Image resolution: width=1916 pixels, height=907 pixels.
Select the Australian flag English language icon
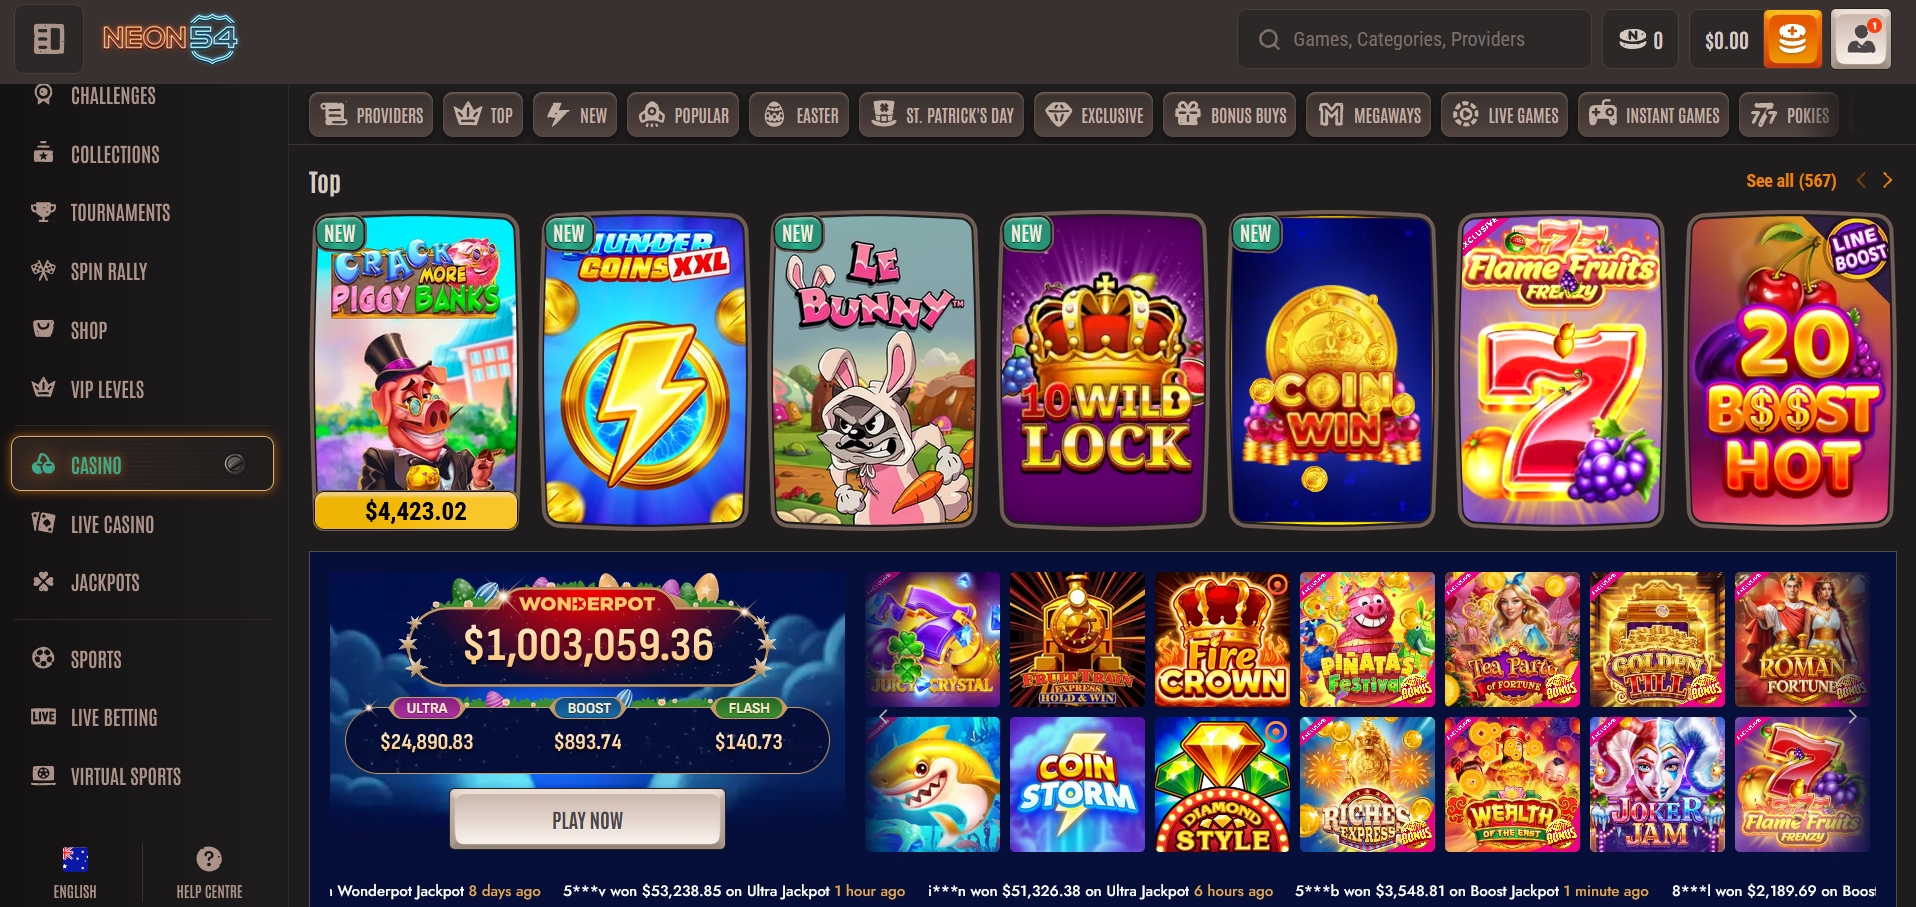75,859
